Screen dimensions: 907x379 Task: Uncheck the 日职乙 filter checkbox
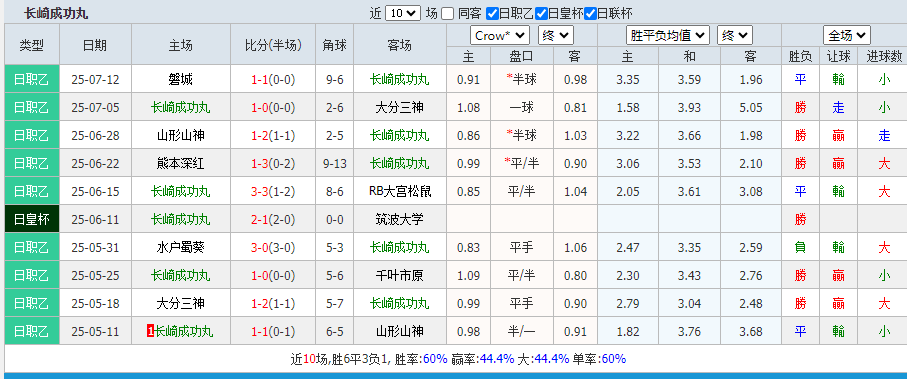[x=492, y=13]
